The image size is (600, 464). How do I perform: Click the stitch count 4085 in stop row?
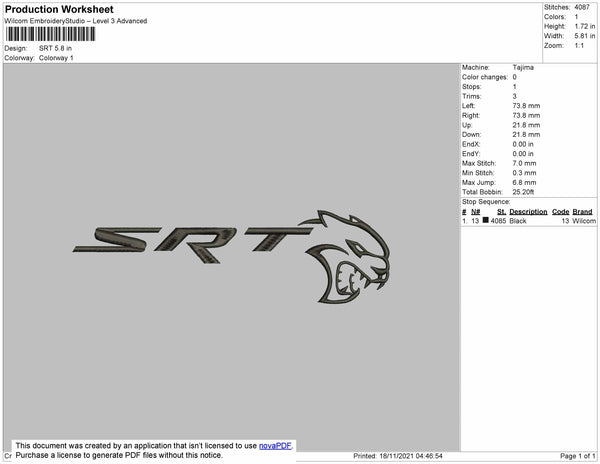point(498,221)
